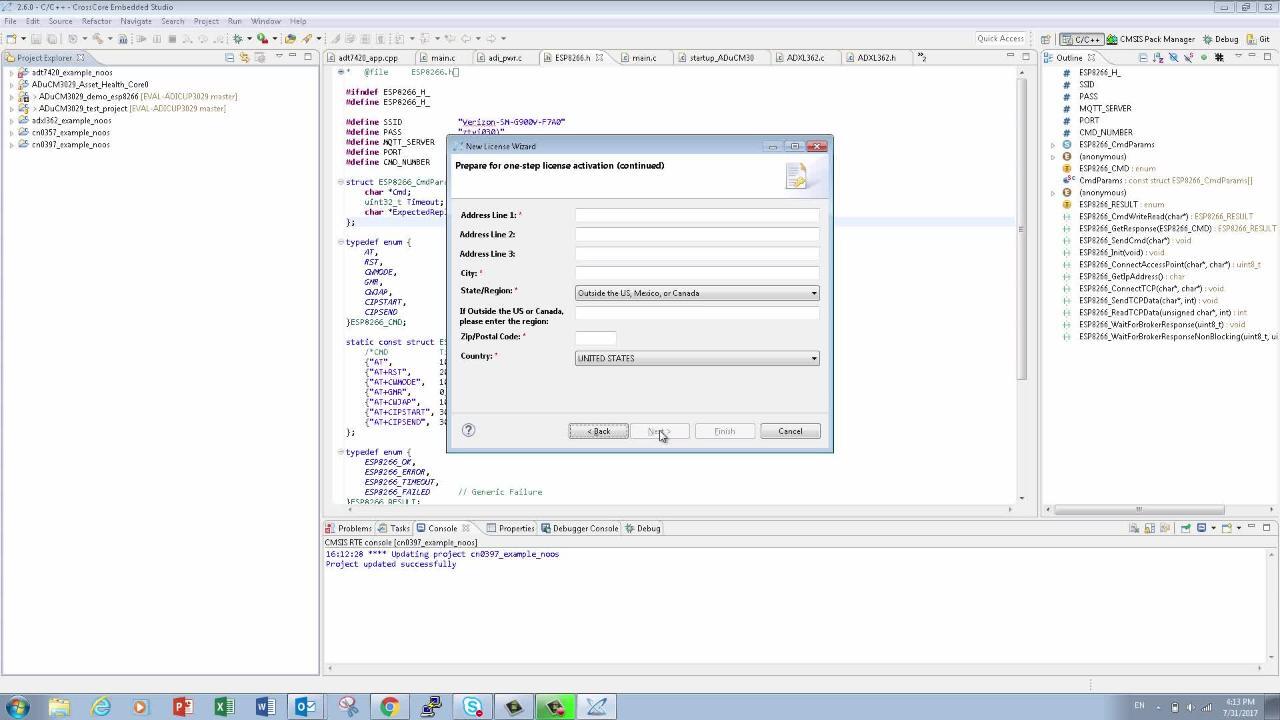The width and height of the screenshot is (1280, 720).
Task: Click the Open Perspective icon
Action: 1048,39
